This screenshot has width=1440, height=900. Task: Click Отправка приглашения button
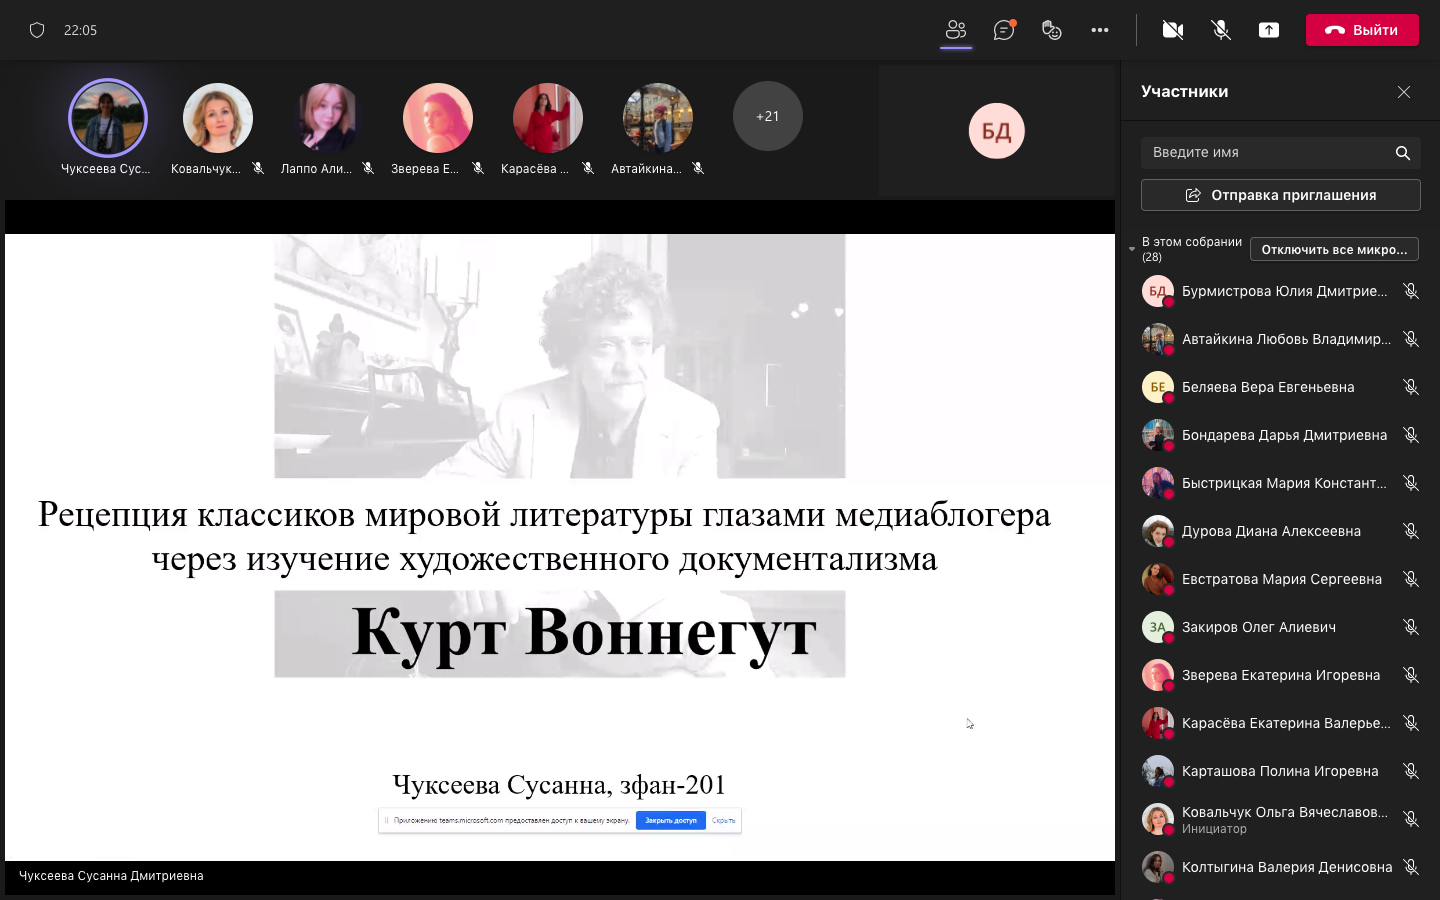click(x=1280, y=195)
